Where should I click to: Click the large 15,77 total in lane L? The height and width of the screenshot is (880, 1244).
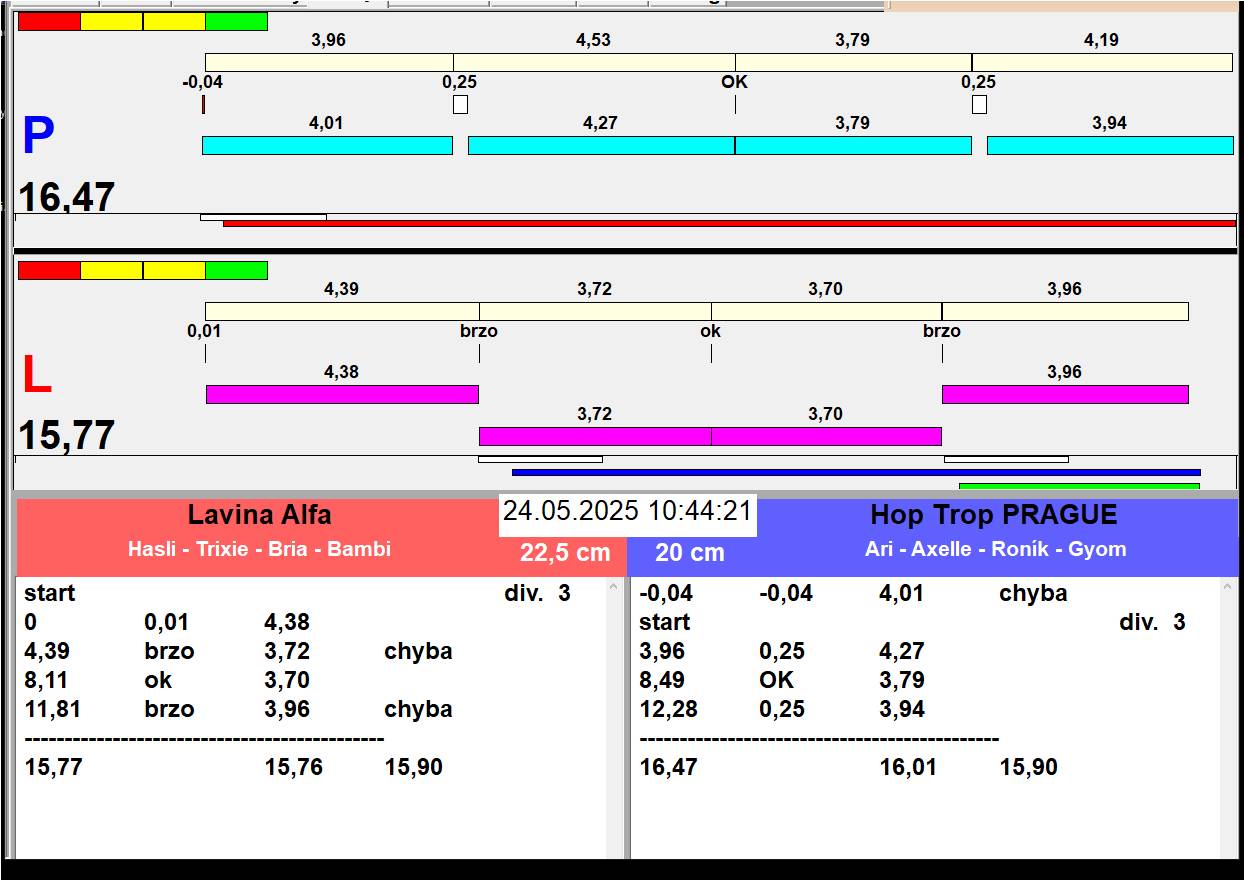[67, 436]
